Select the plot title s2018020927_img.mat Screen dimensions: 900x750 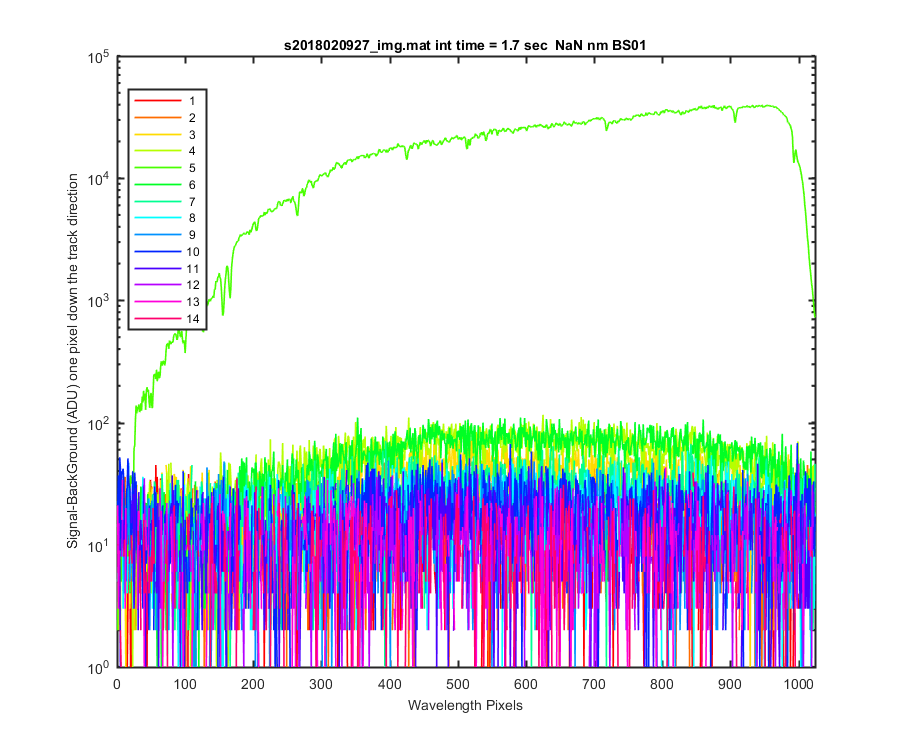coord(465,45)
